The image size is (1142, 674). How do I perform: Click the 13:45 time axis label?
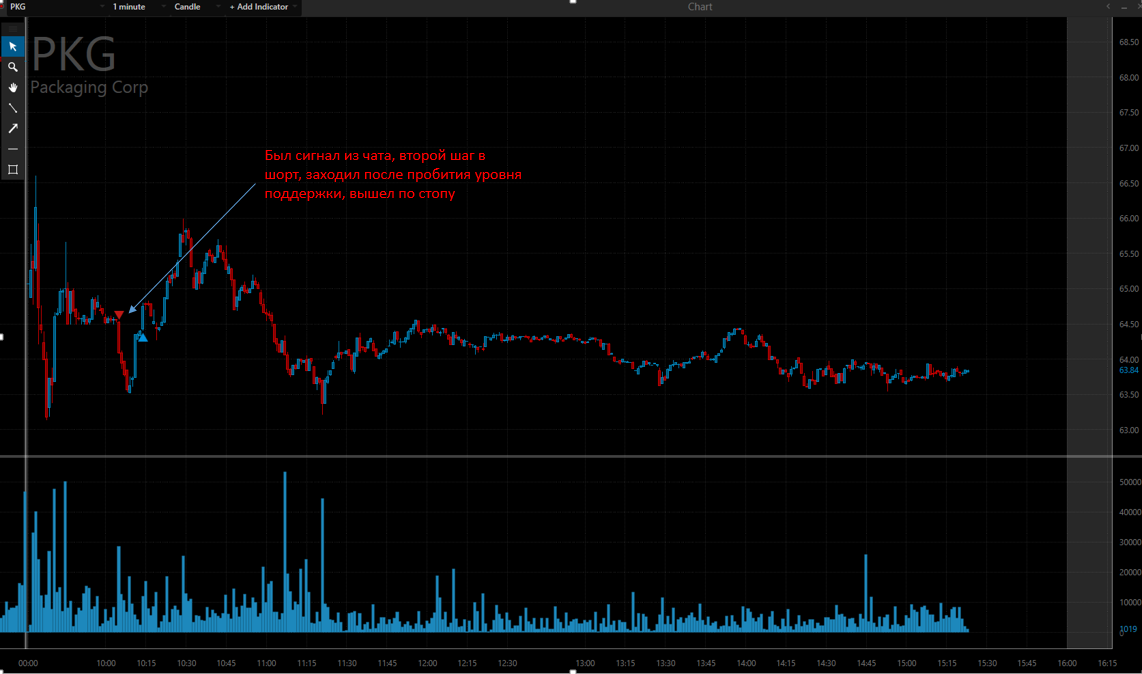pos(706,663)
